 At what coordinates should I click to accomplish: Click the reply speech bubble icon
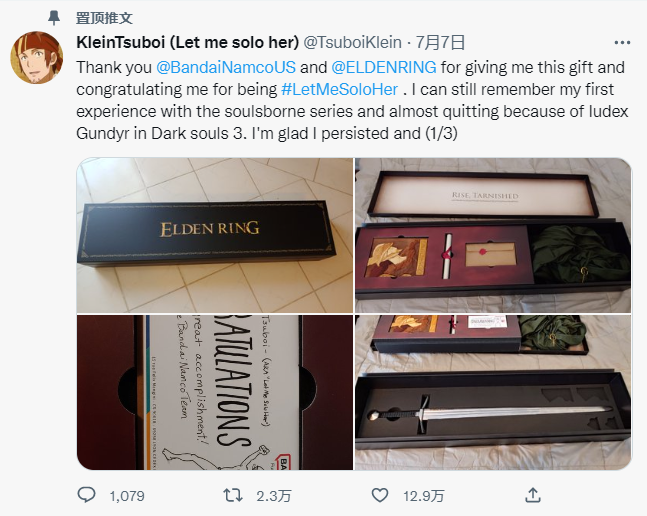click(86, 495)
